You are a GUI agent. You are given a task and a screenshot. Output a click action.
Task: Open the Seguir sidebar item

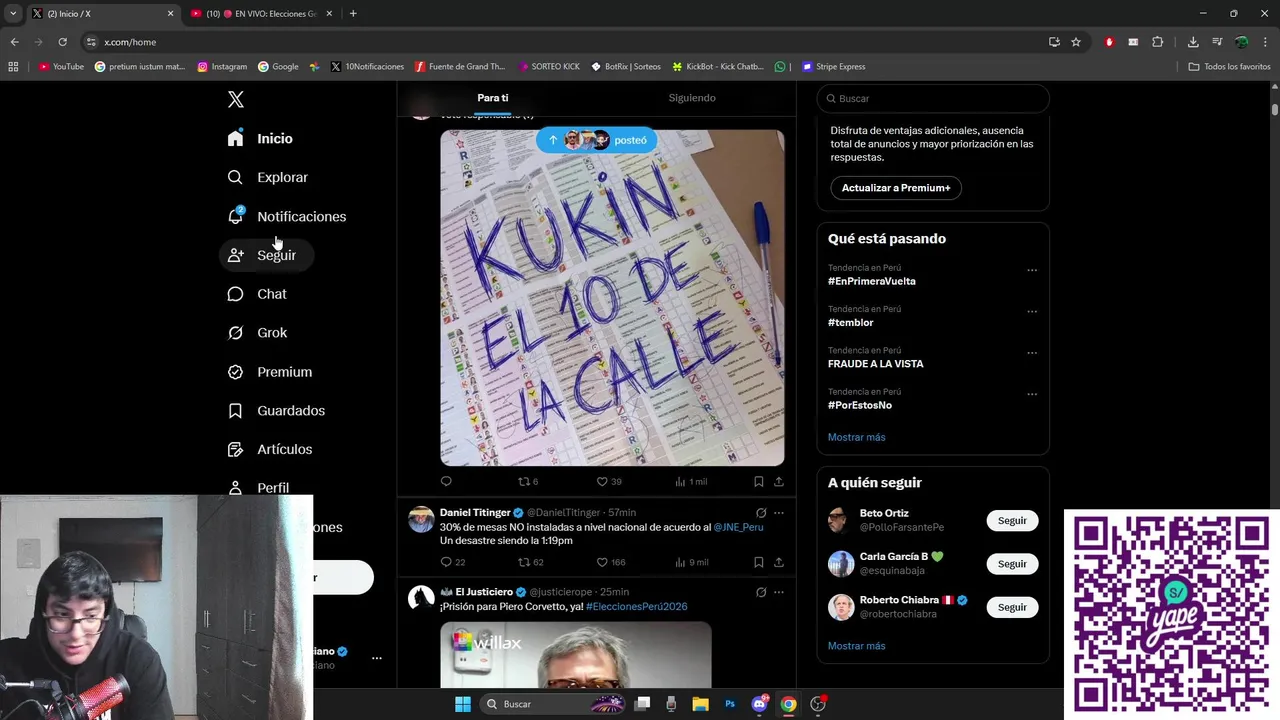(266, 255)
